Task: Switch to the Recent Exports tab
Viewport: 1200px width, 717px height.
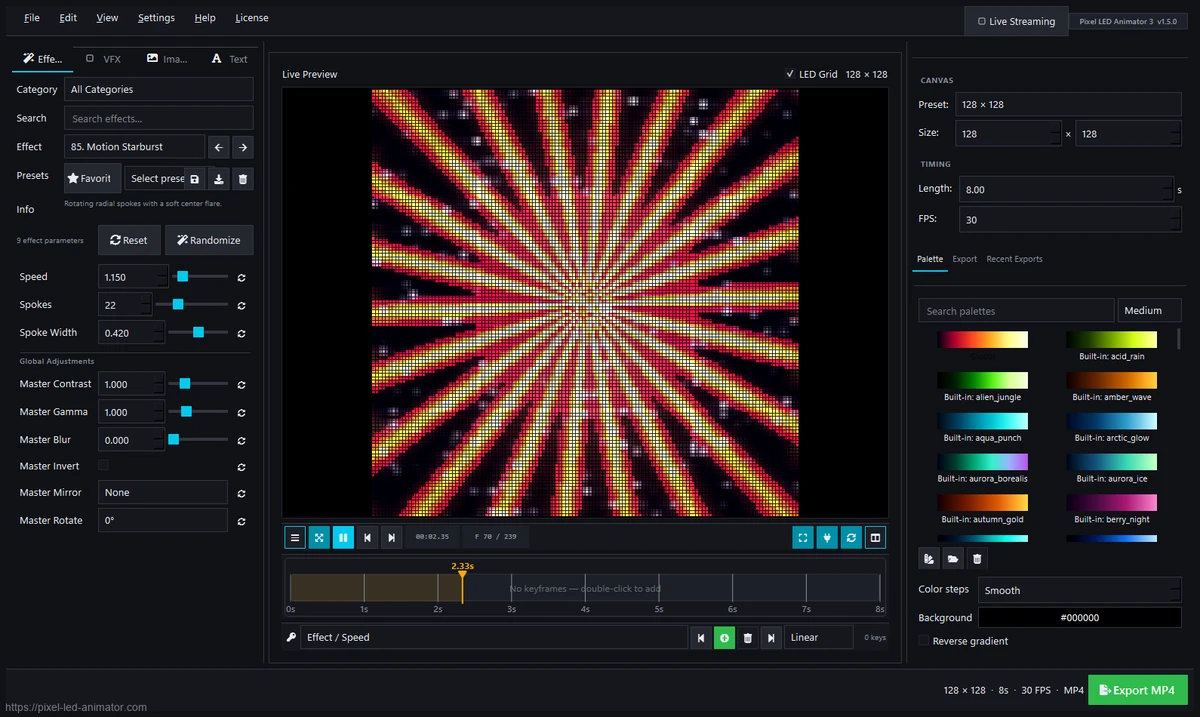Action: pyautogui.click(x=1014, y=259)
